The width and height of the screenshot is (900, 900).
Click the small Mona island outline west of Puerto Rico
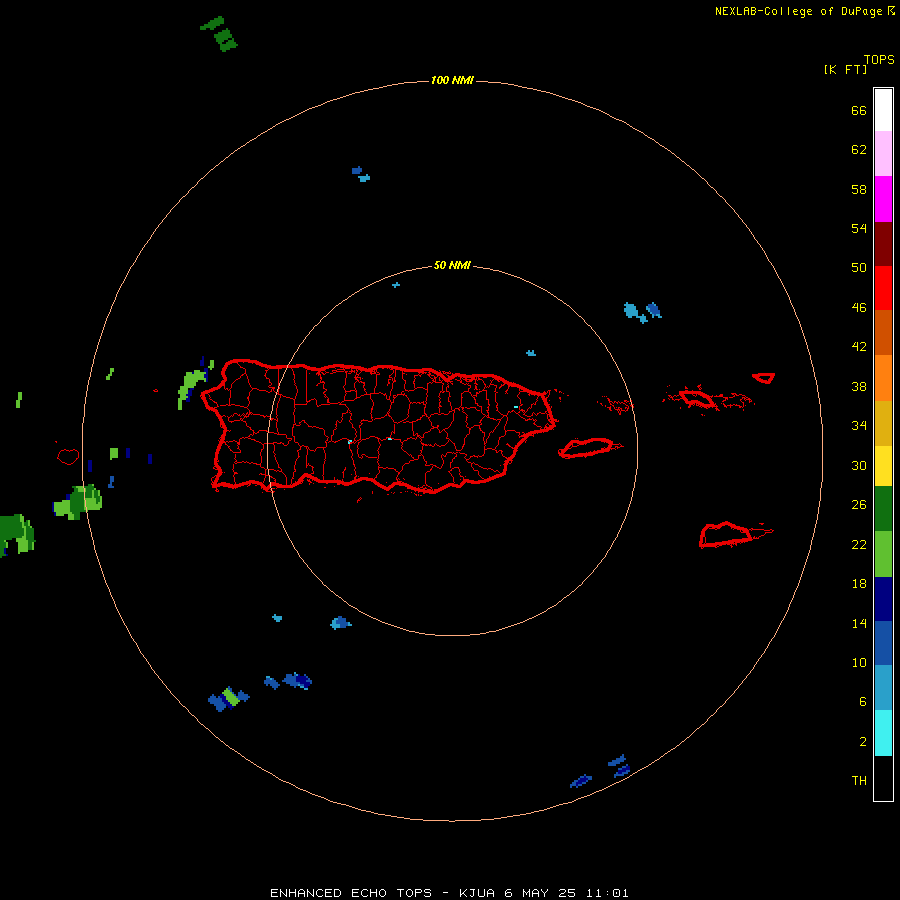click(68, 456)
